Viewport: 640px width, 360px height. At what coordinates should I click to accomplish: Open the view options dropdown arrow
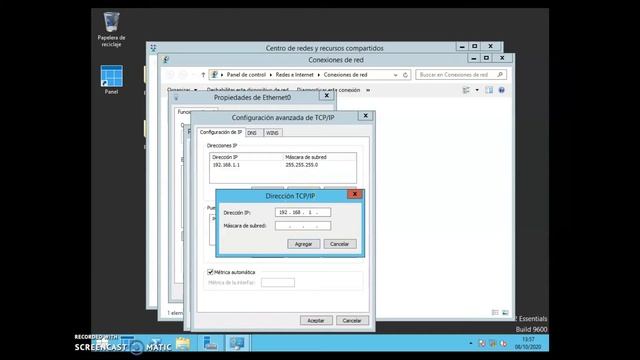(x=477, y=90)
